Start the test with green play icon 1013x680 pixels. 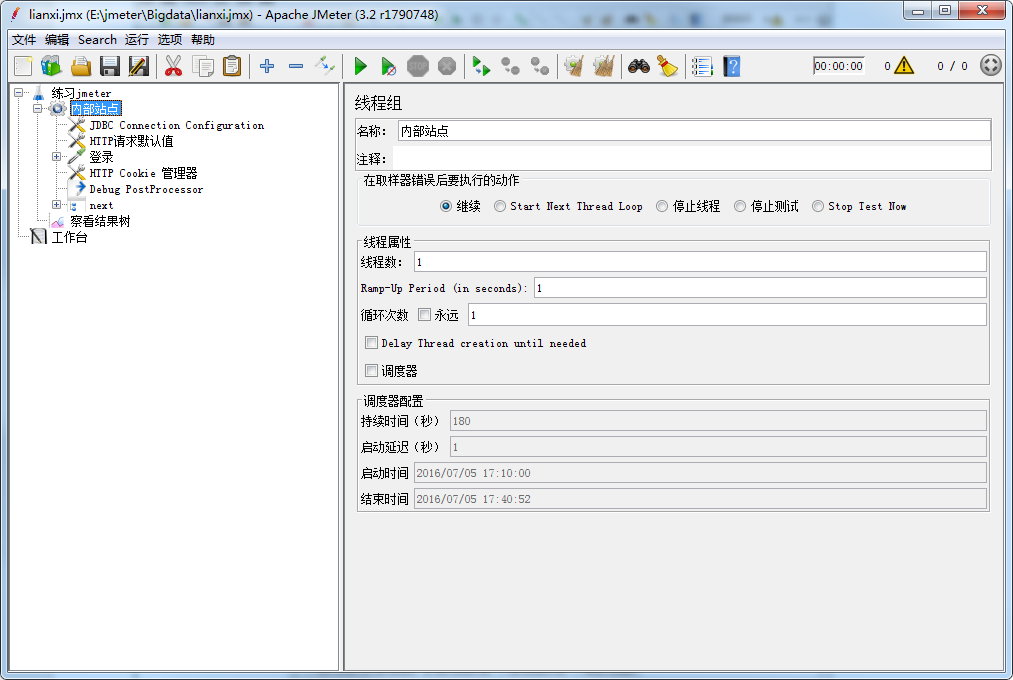[360, 66]
